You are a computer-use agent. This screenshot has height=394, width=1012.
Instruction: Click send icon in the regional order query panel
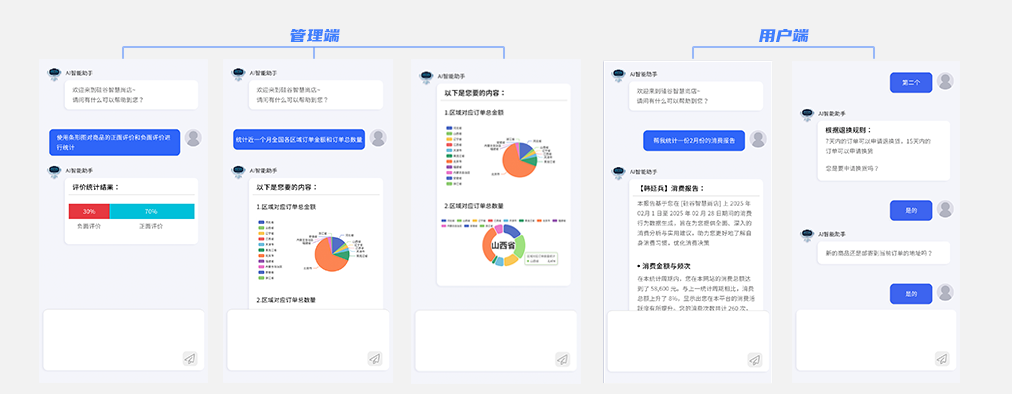375,358
